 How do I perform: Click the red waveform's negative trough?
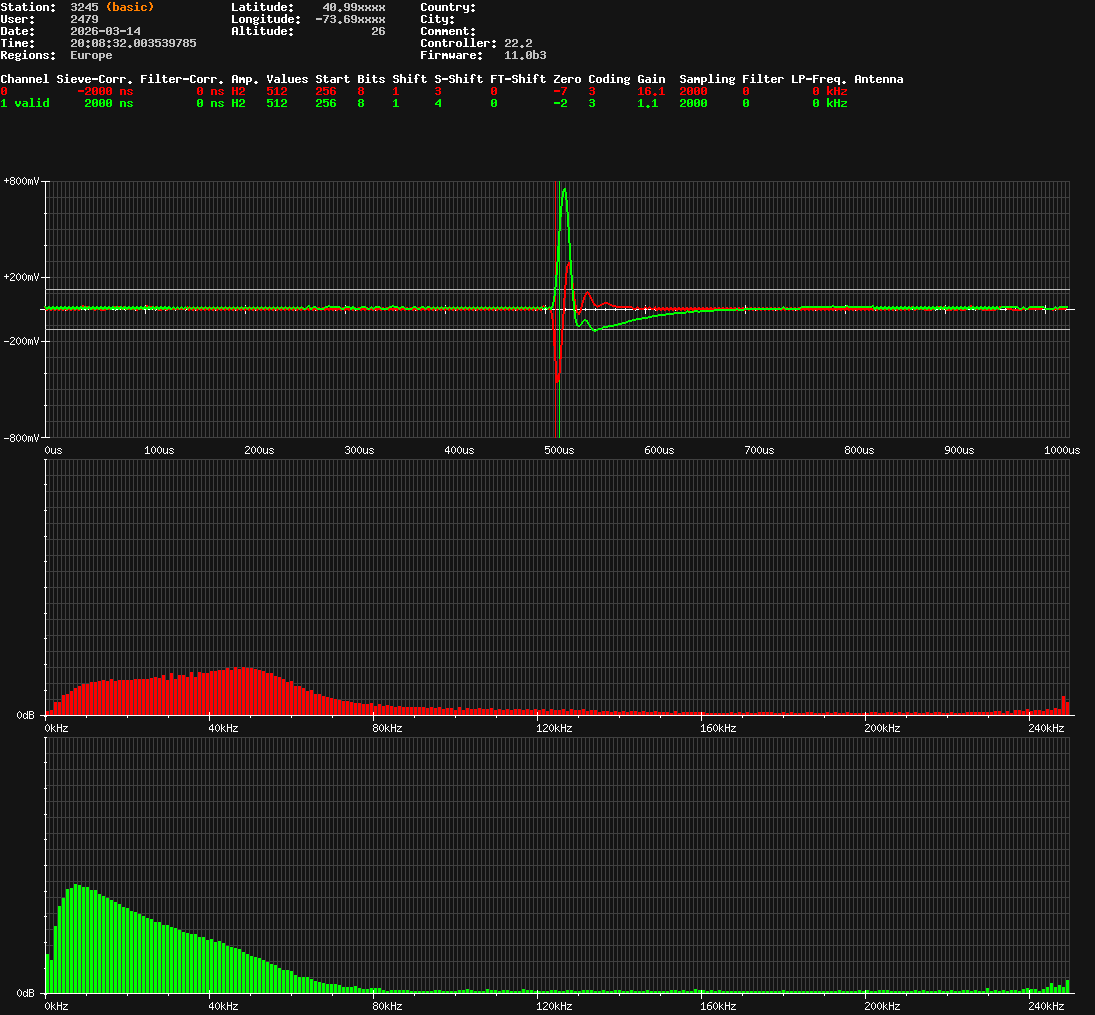pos(557,378)
